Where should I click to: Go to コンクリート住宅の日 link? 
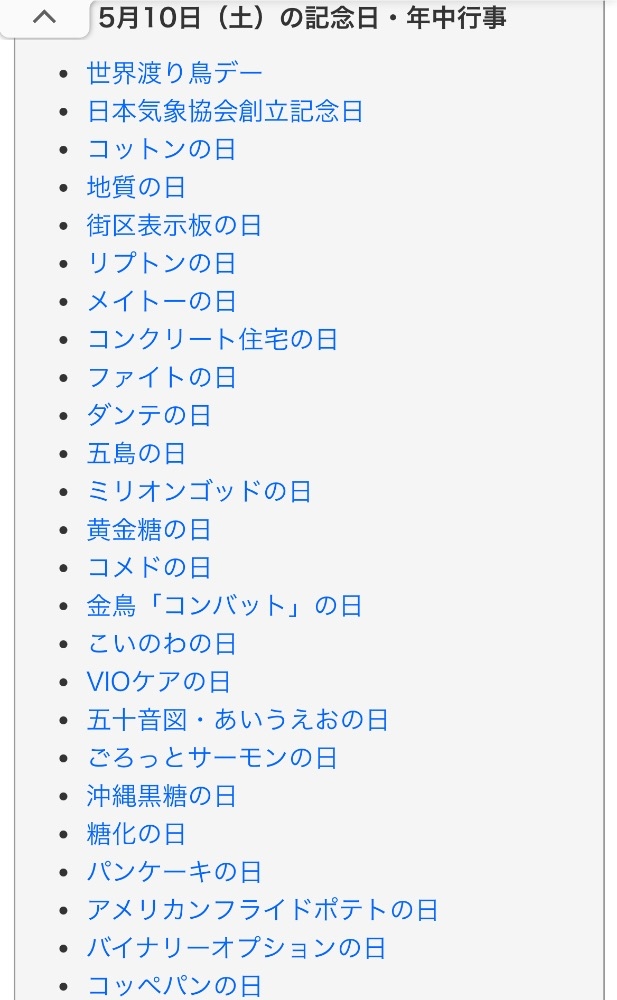pos(212,339)
